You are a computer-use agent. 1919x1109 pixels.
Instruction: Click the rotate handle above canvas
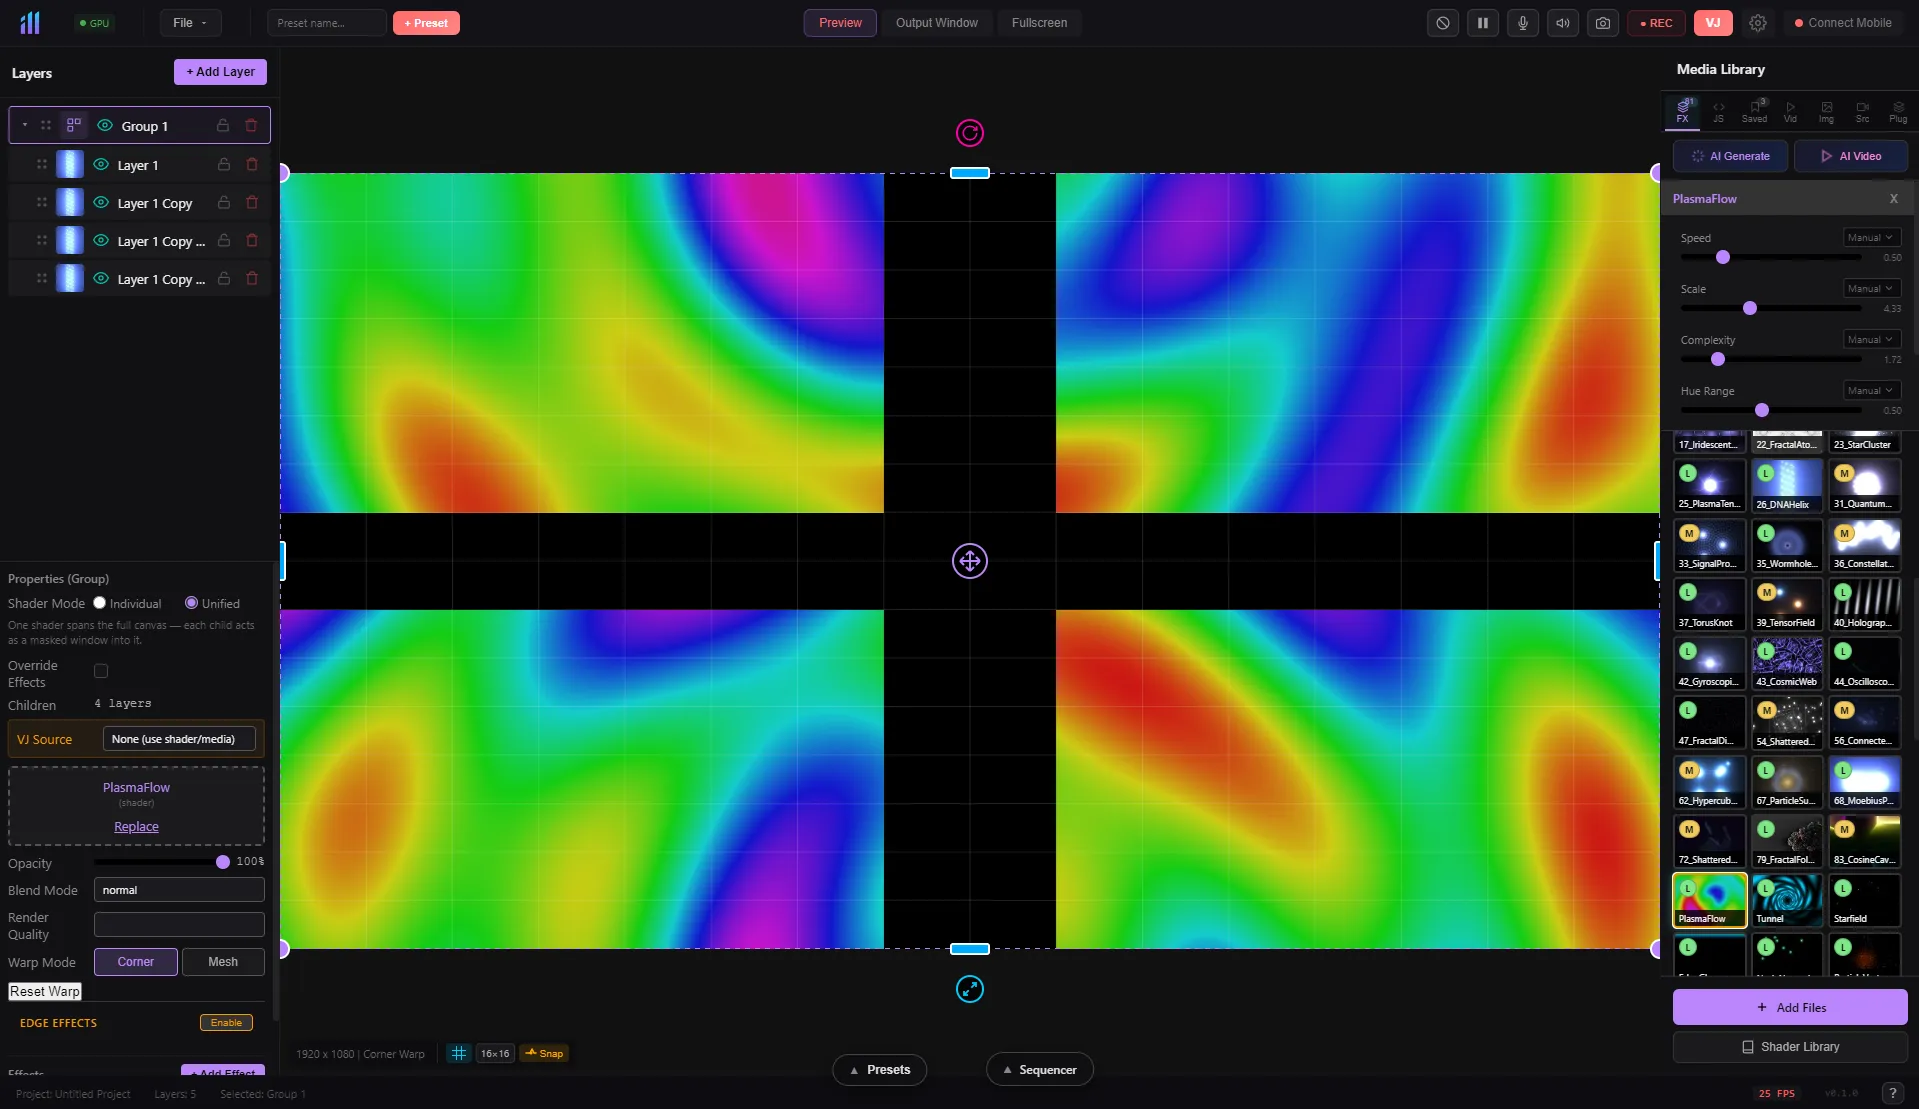point(969,133)
